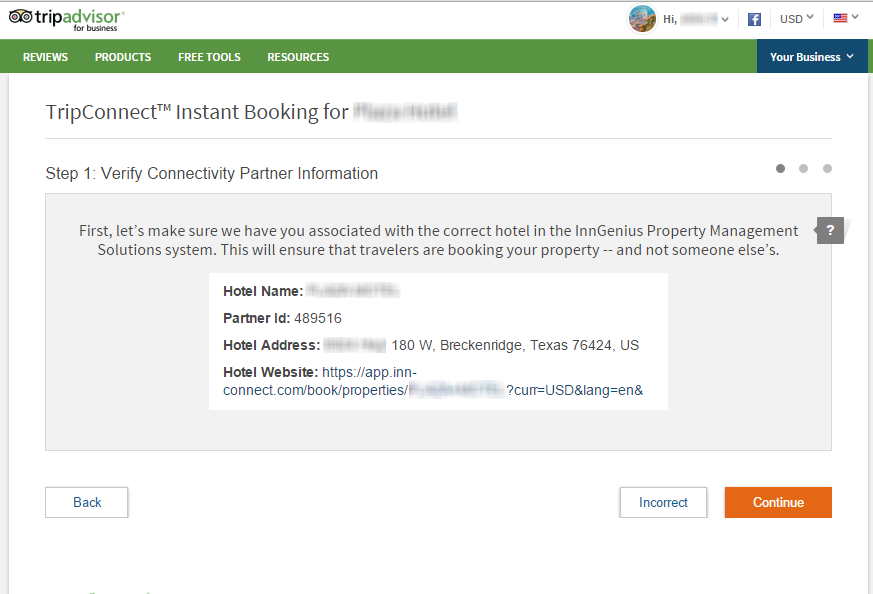Click the profile avatar picture
This screenshot has height=594, width=873.
[x=642, y=19]
